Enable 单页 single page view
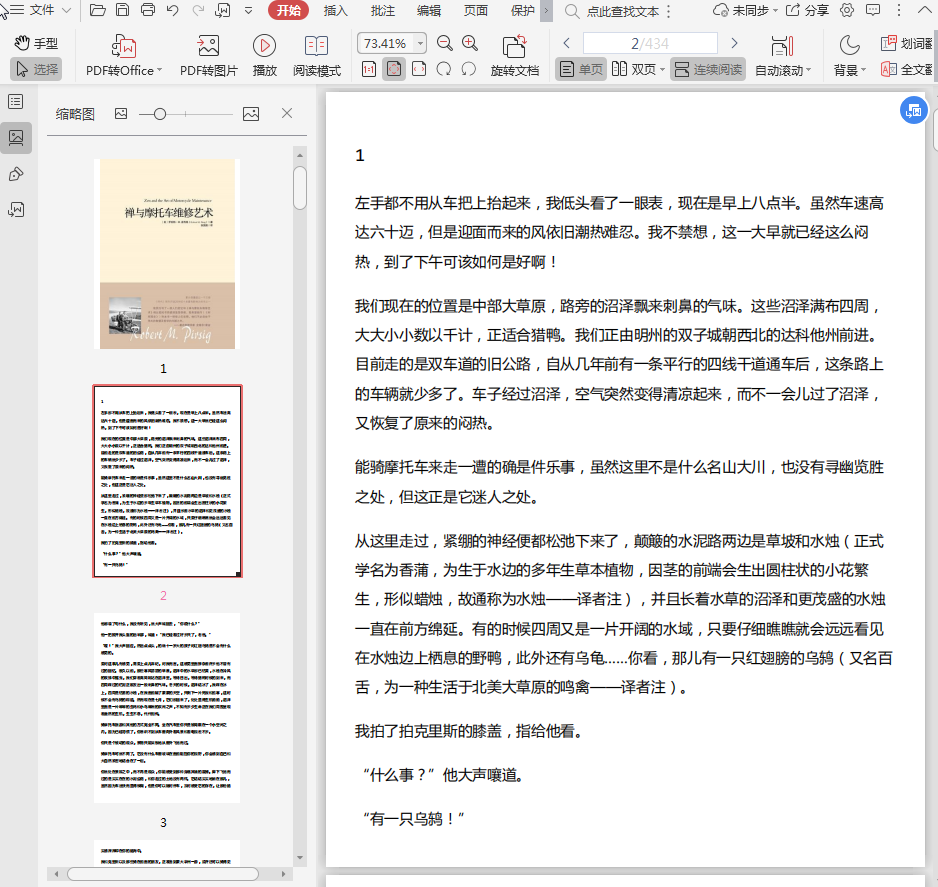Image resolution: width=938 pixels, height=887 pixels. (581, 70)
